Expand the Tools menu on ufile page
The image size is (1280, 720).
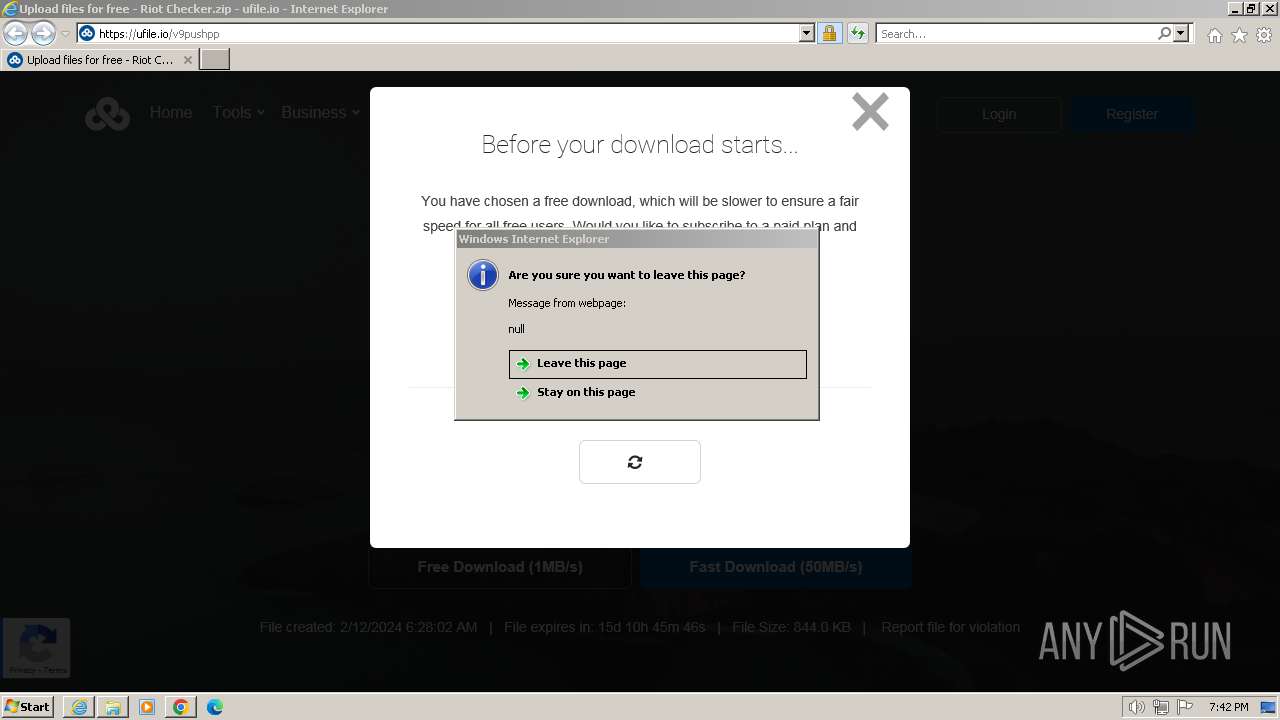coord(238,113)
